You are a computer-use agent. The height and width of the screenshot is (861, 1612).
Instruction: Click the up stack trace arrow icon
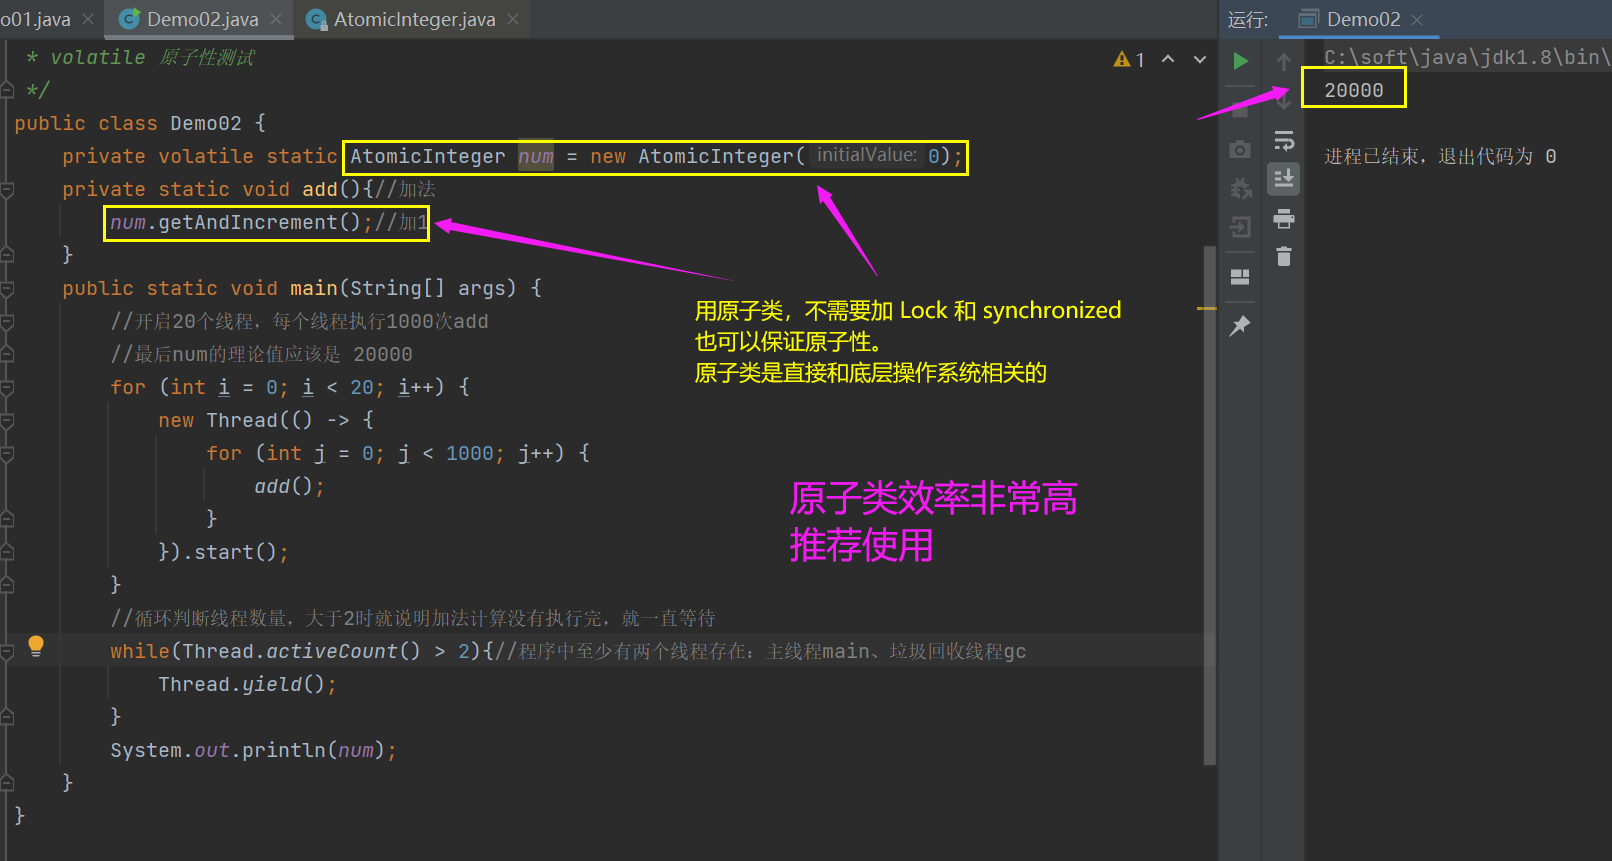point(1284,62)
